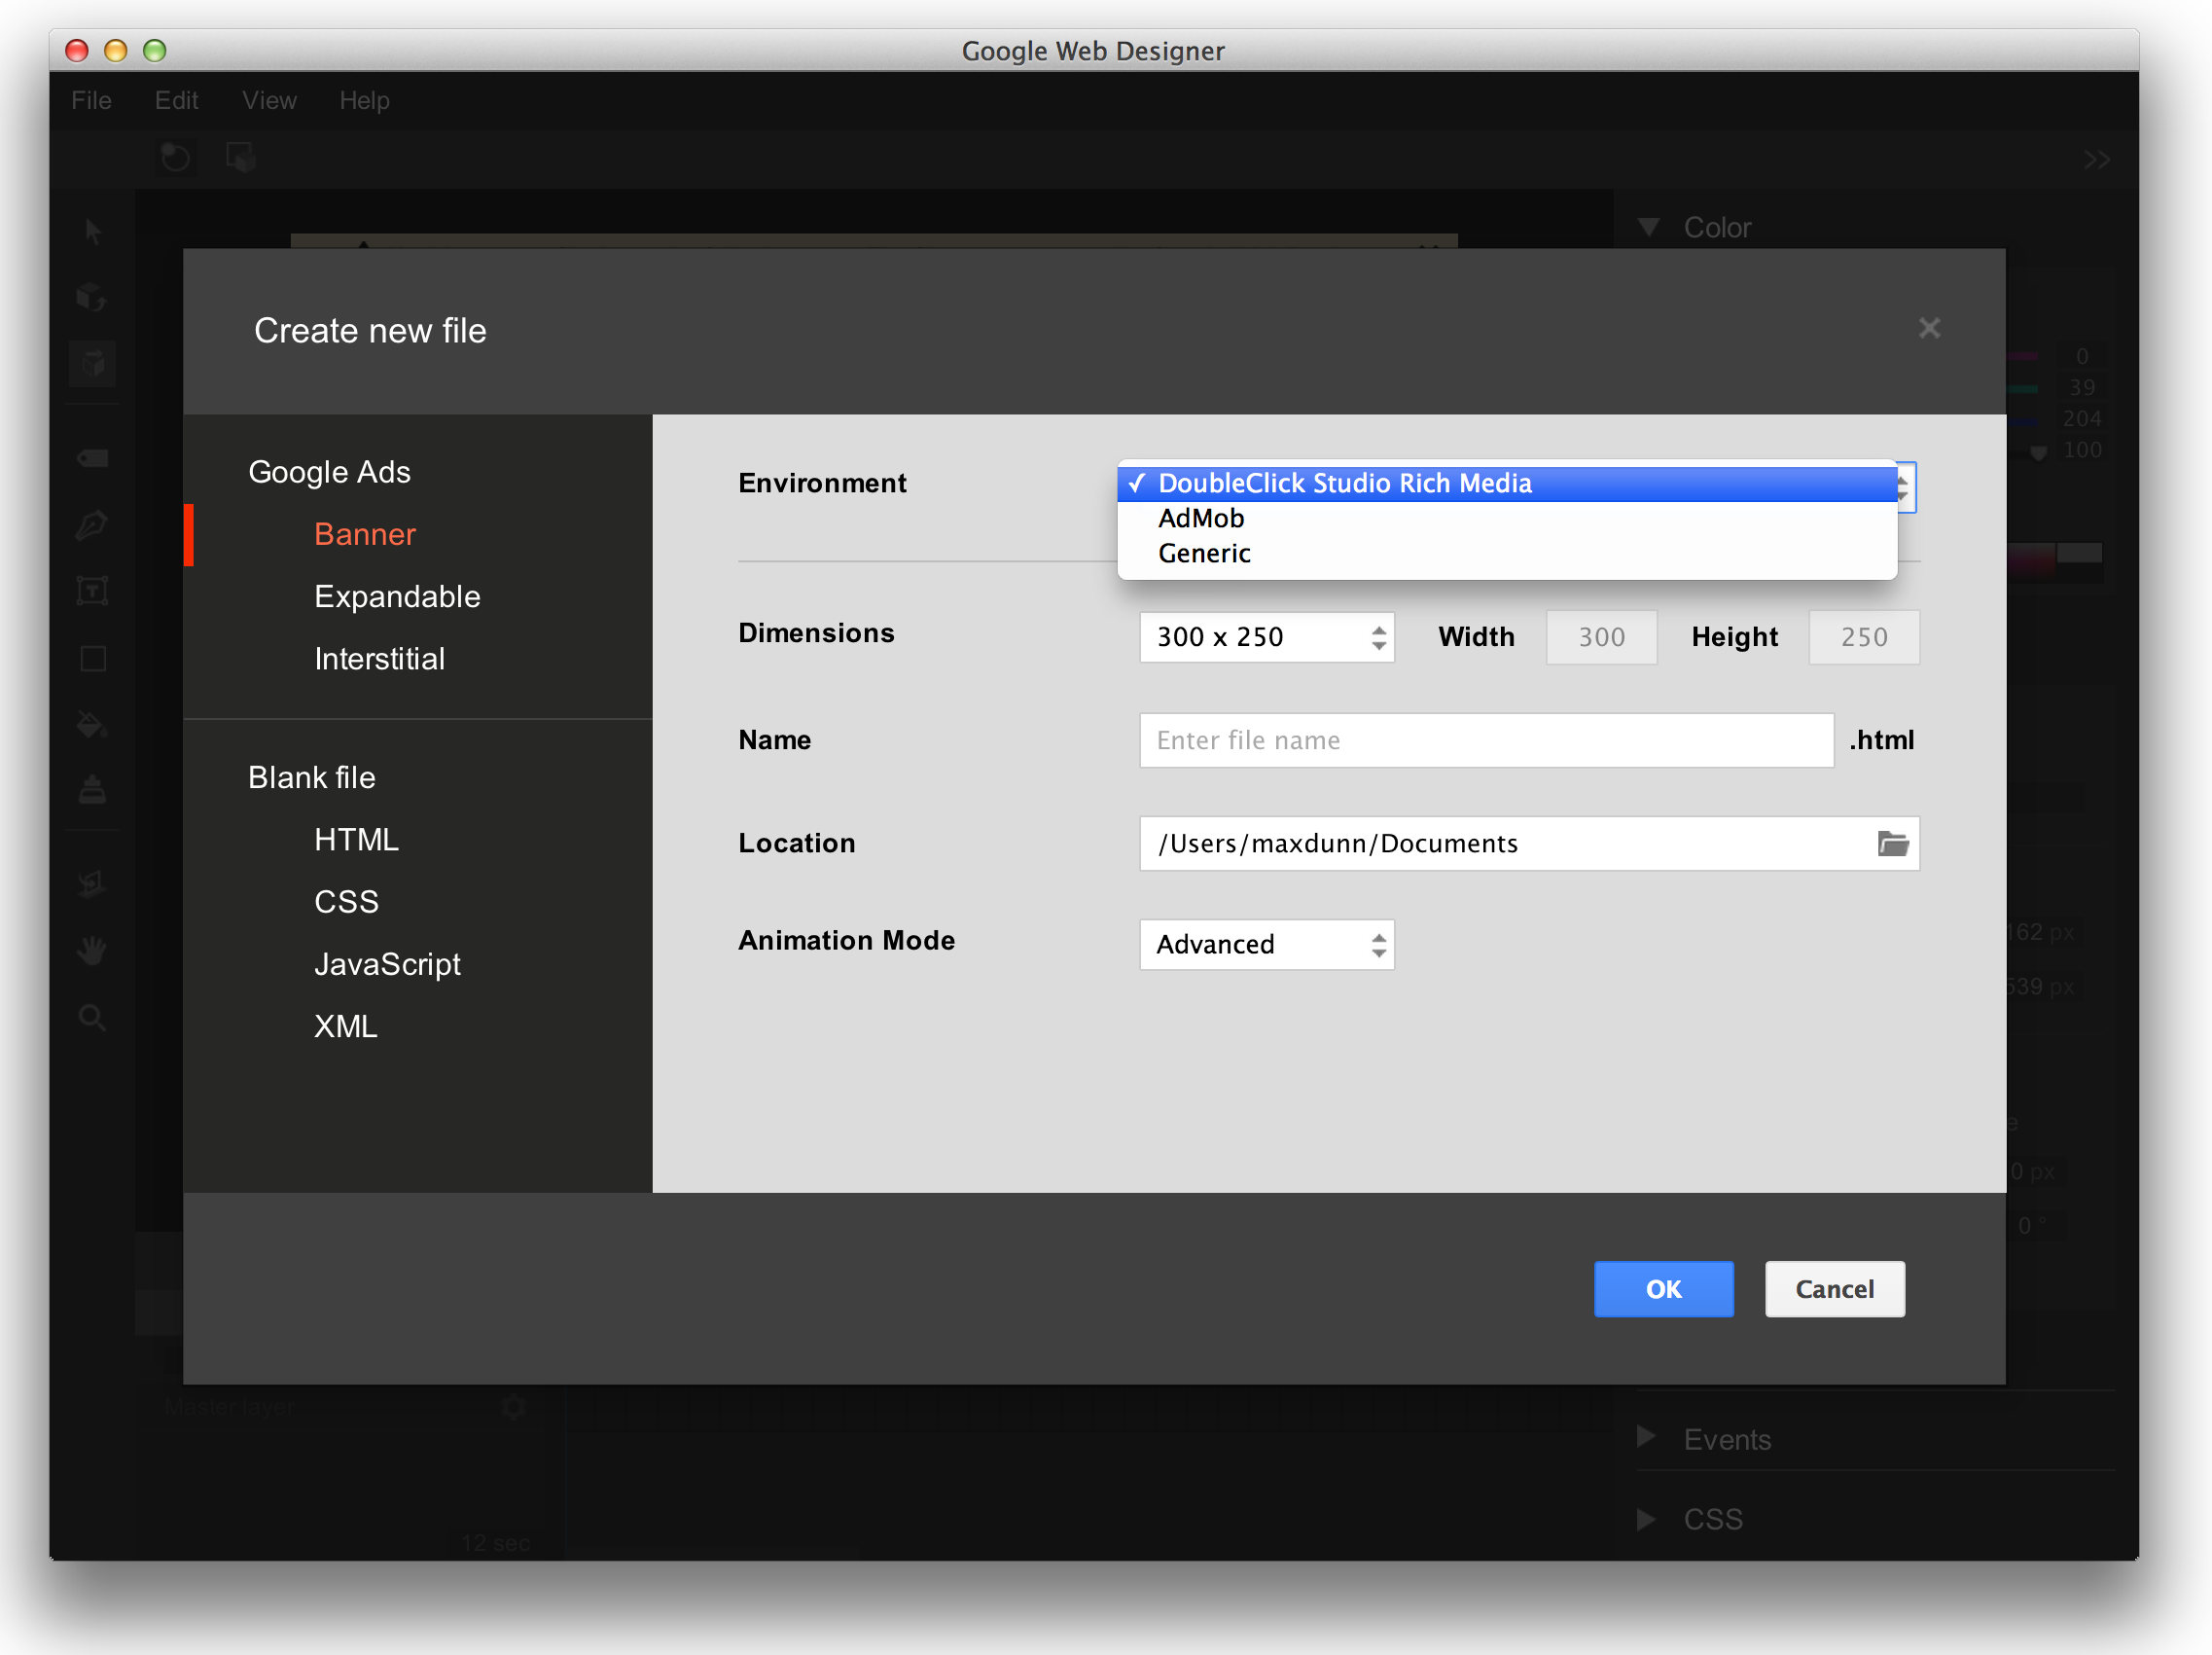
Task: Open the Edit menu
Action: (176, 100)
